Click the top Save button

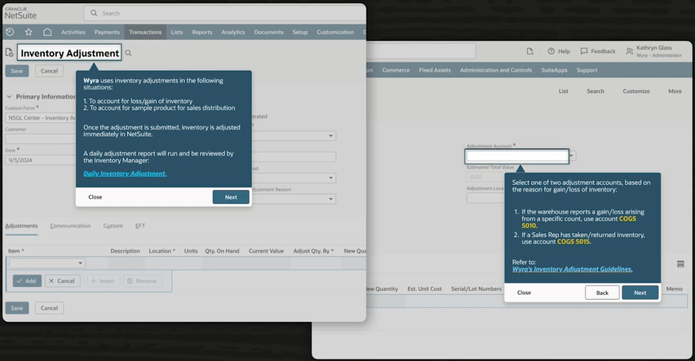click(x=17, y=71)
